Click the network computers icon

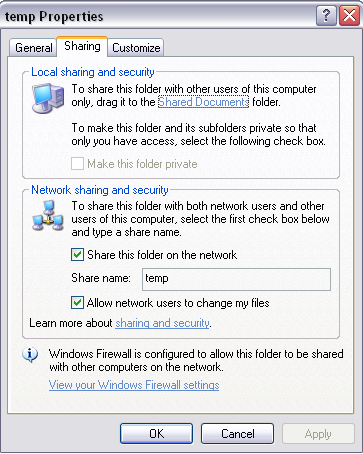click(x=48, y=216)
